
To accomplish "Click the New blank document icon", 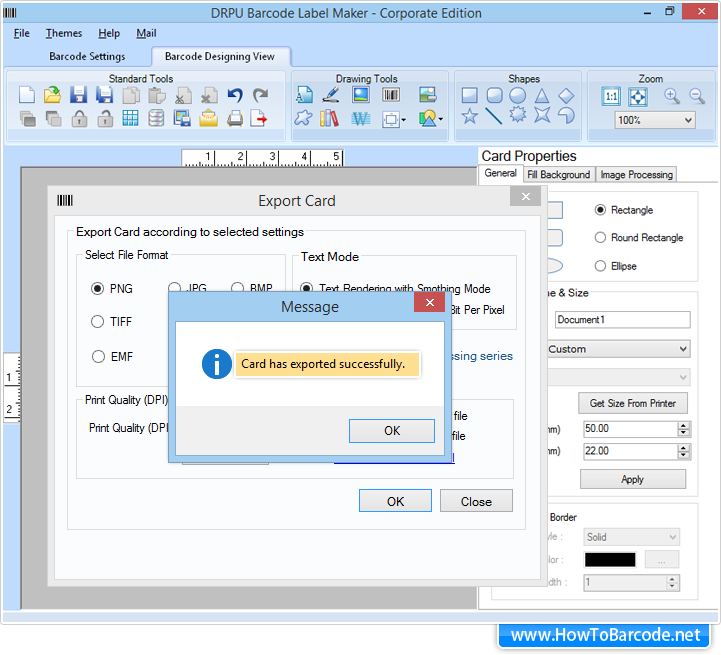I will pos(27,95).
